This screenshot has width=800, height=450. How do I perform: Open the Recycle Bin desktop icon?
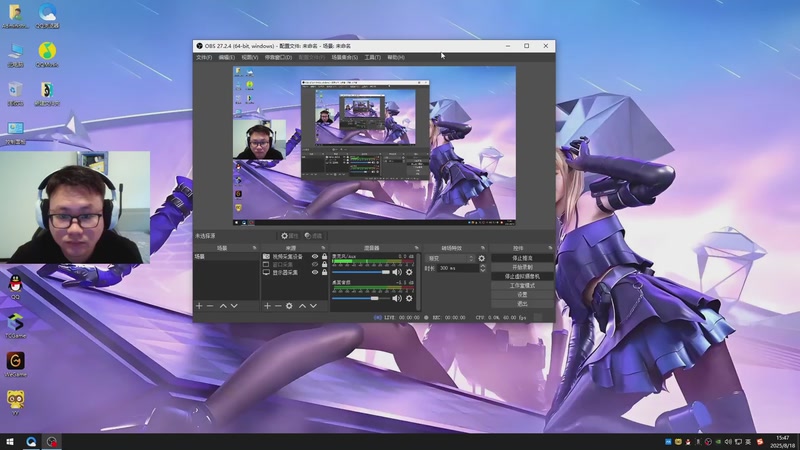(15, 93)
